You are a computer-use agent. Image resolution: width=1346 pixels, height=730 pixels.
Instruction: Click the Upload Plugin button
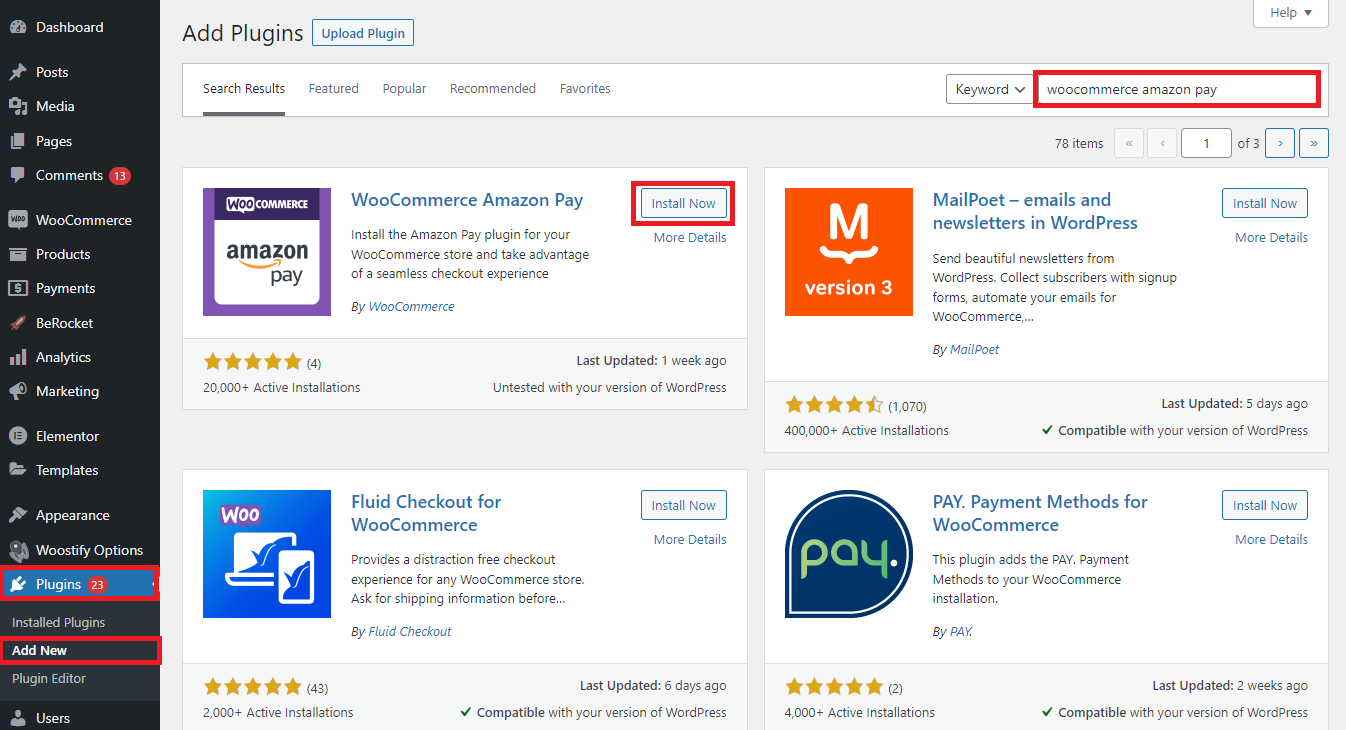coord(363,33)
